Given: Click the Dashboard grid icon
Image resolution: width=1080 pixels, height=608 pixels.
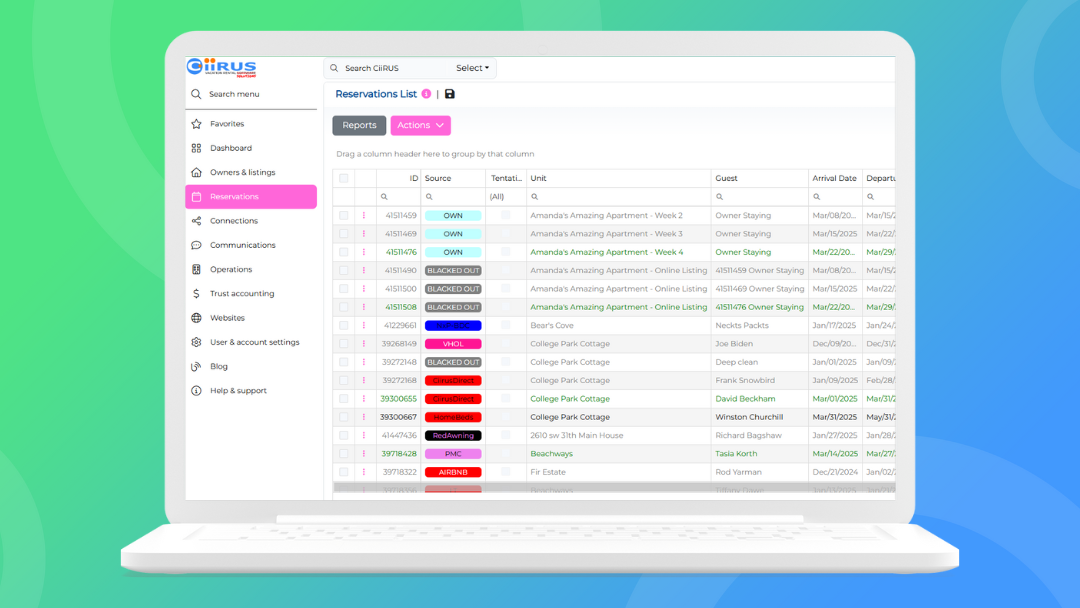Looking at the screenshot, I should 196,148.
